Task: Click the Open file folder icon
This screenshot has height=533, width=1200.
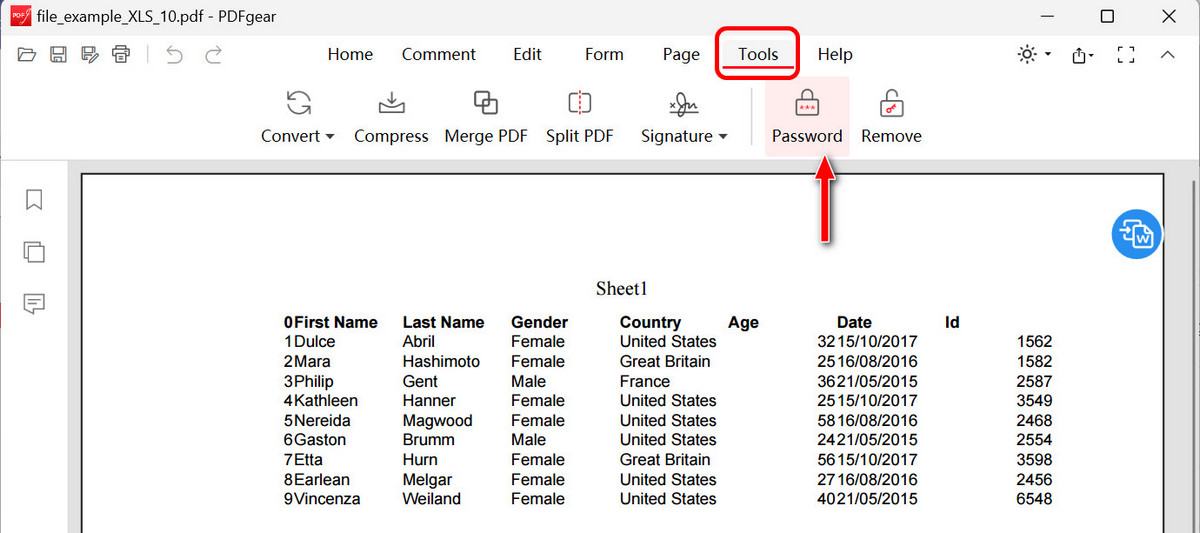Action: (27, 55)
